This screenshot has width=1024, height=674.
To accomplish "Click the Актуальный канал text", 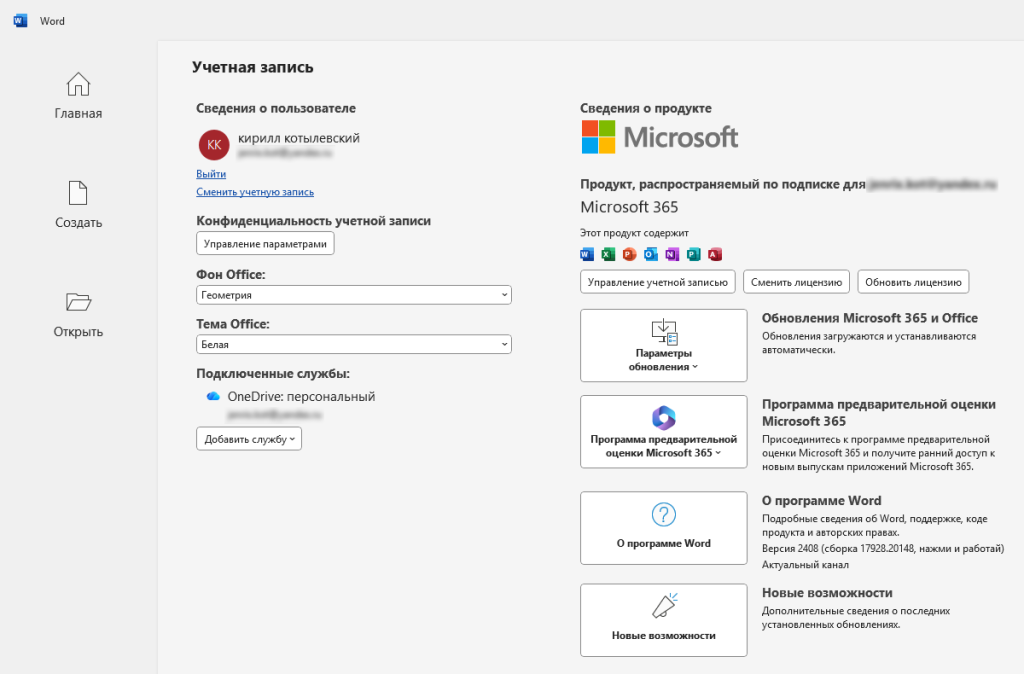I will tap(805, 565).
